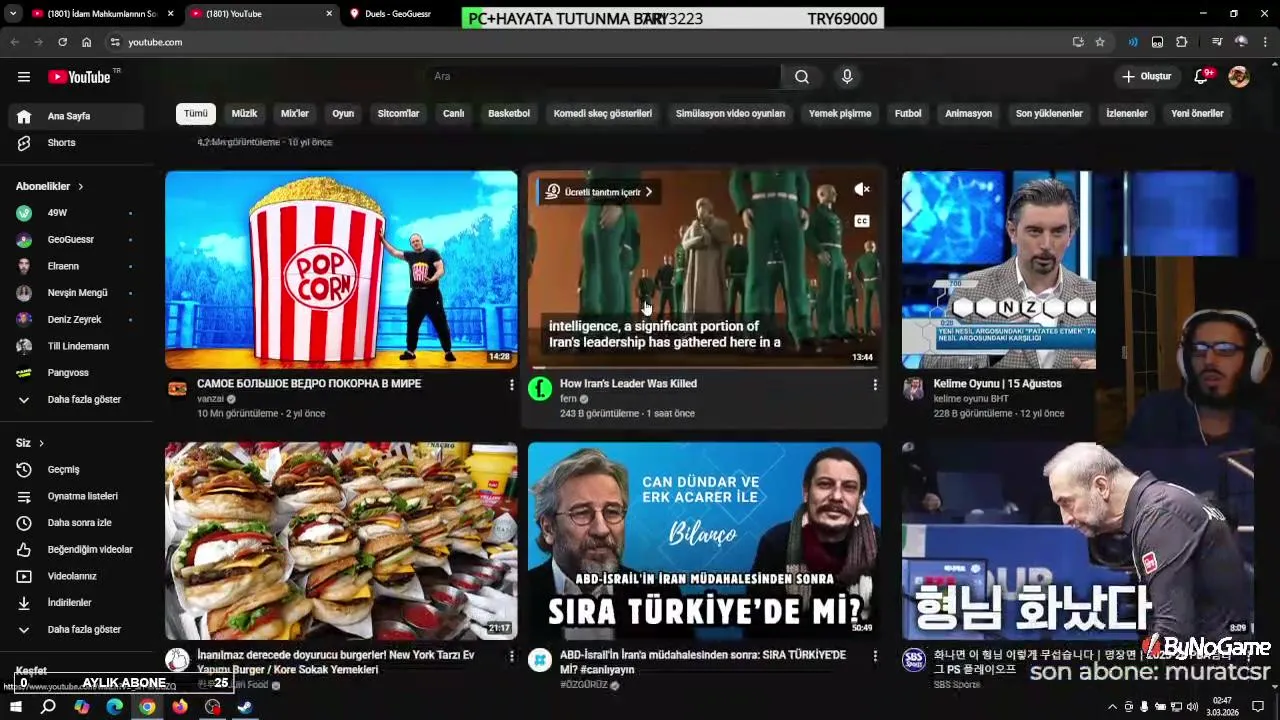Reload the page in browser toolbar
This screenshot has width=1280, height=720.
63,42
